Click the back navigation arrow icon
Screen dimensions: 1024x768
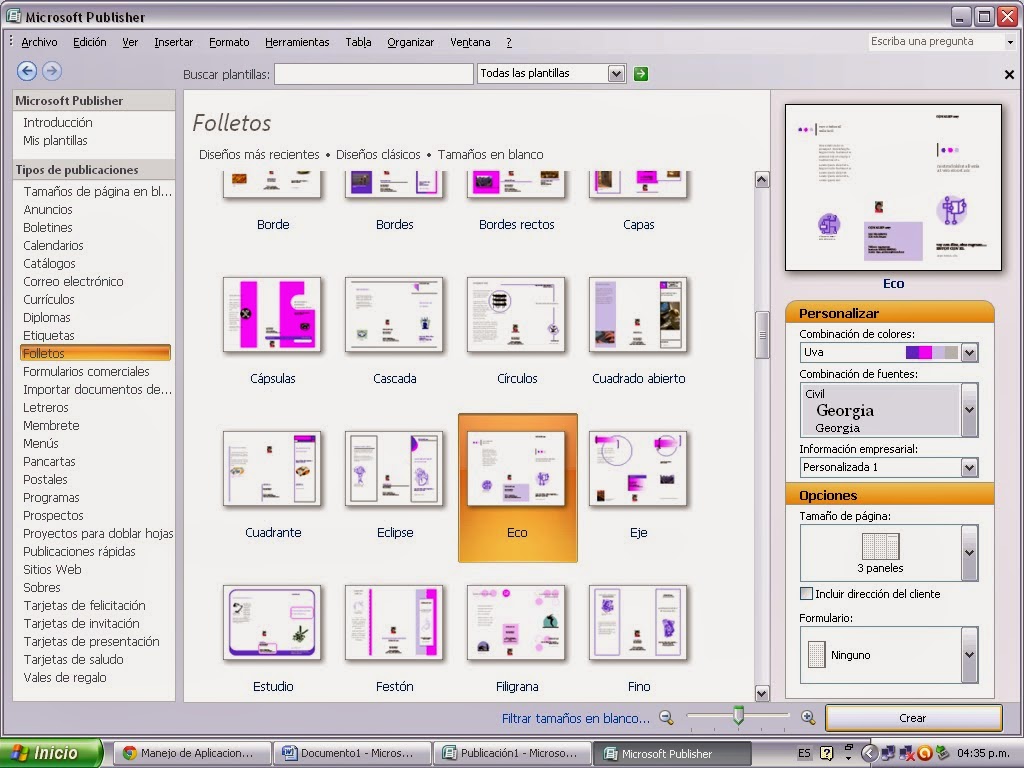point(27,71)
